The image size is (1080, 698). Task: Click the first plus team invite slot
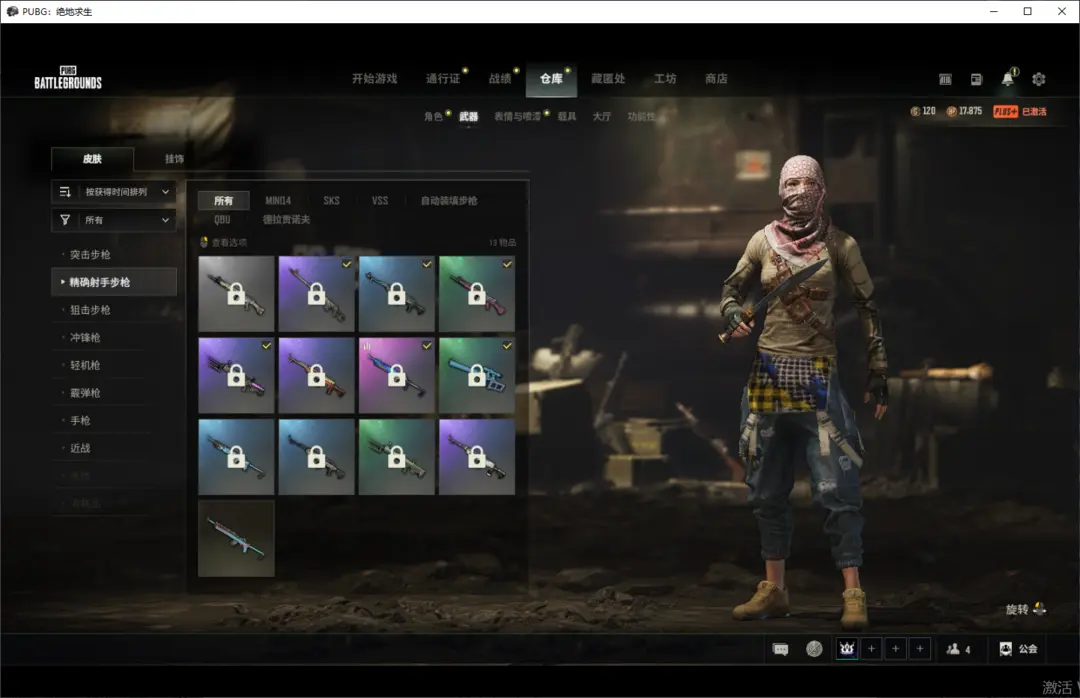871,648
